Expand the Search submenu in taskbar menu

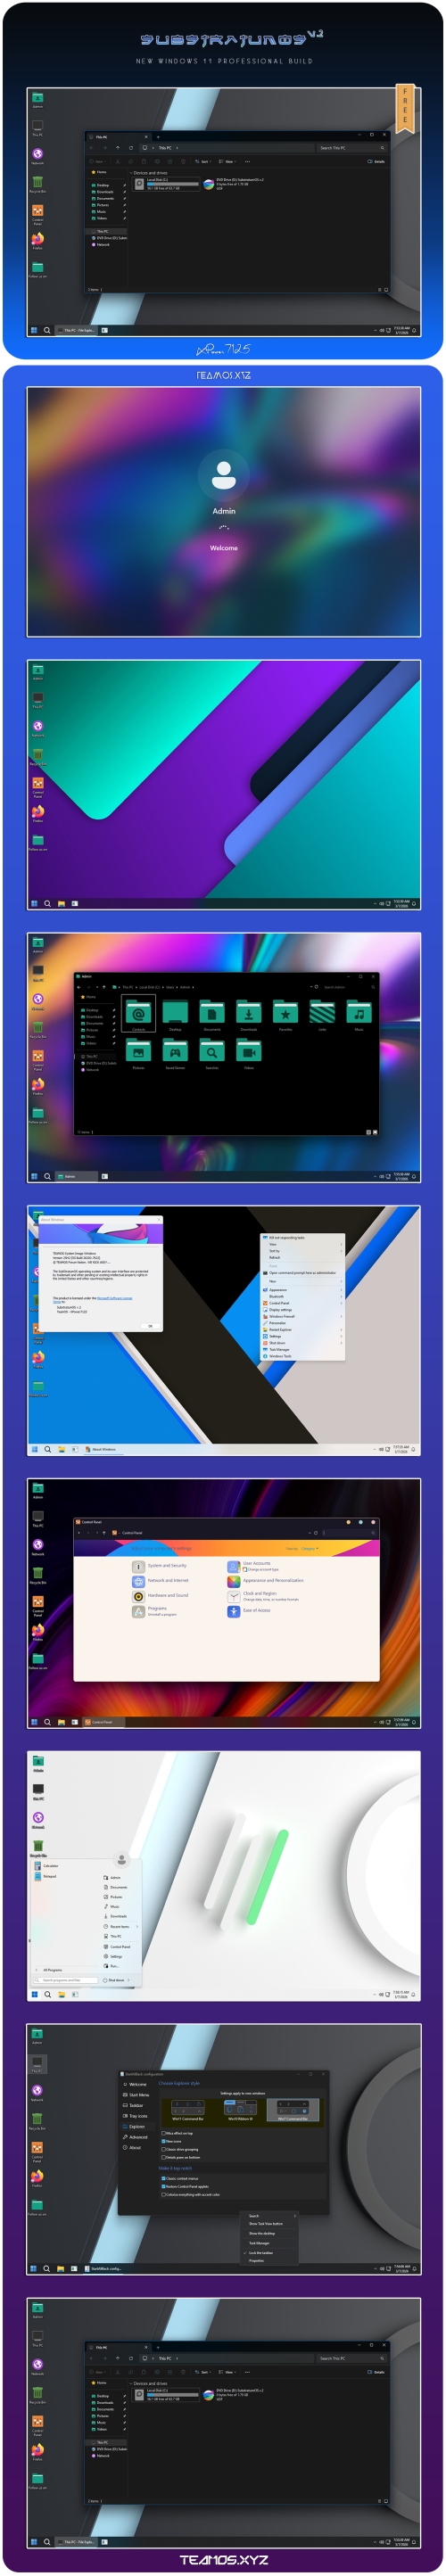(x=271, y=2215)
